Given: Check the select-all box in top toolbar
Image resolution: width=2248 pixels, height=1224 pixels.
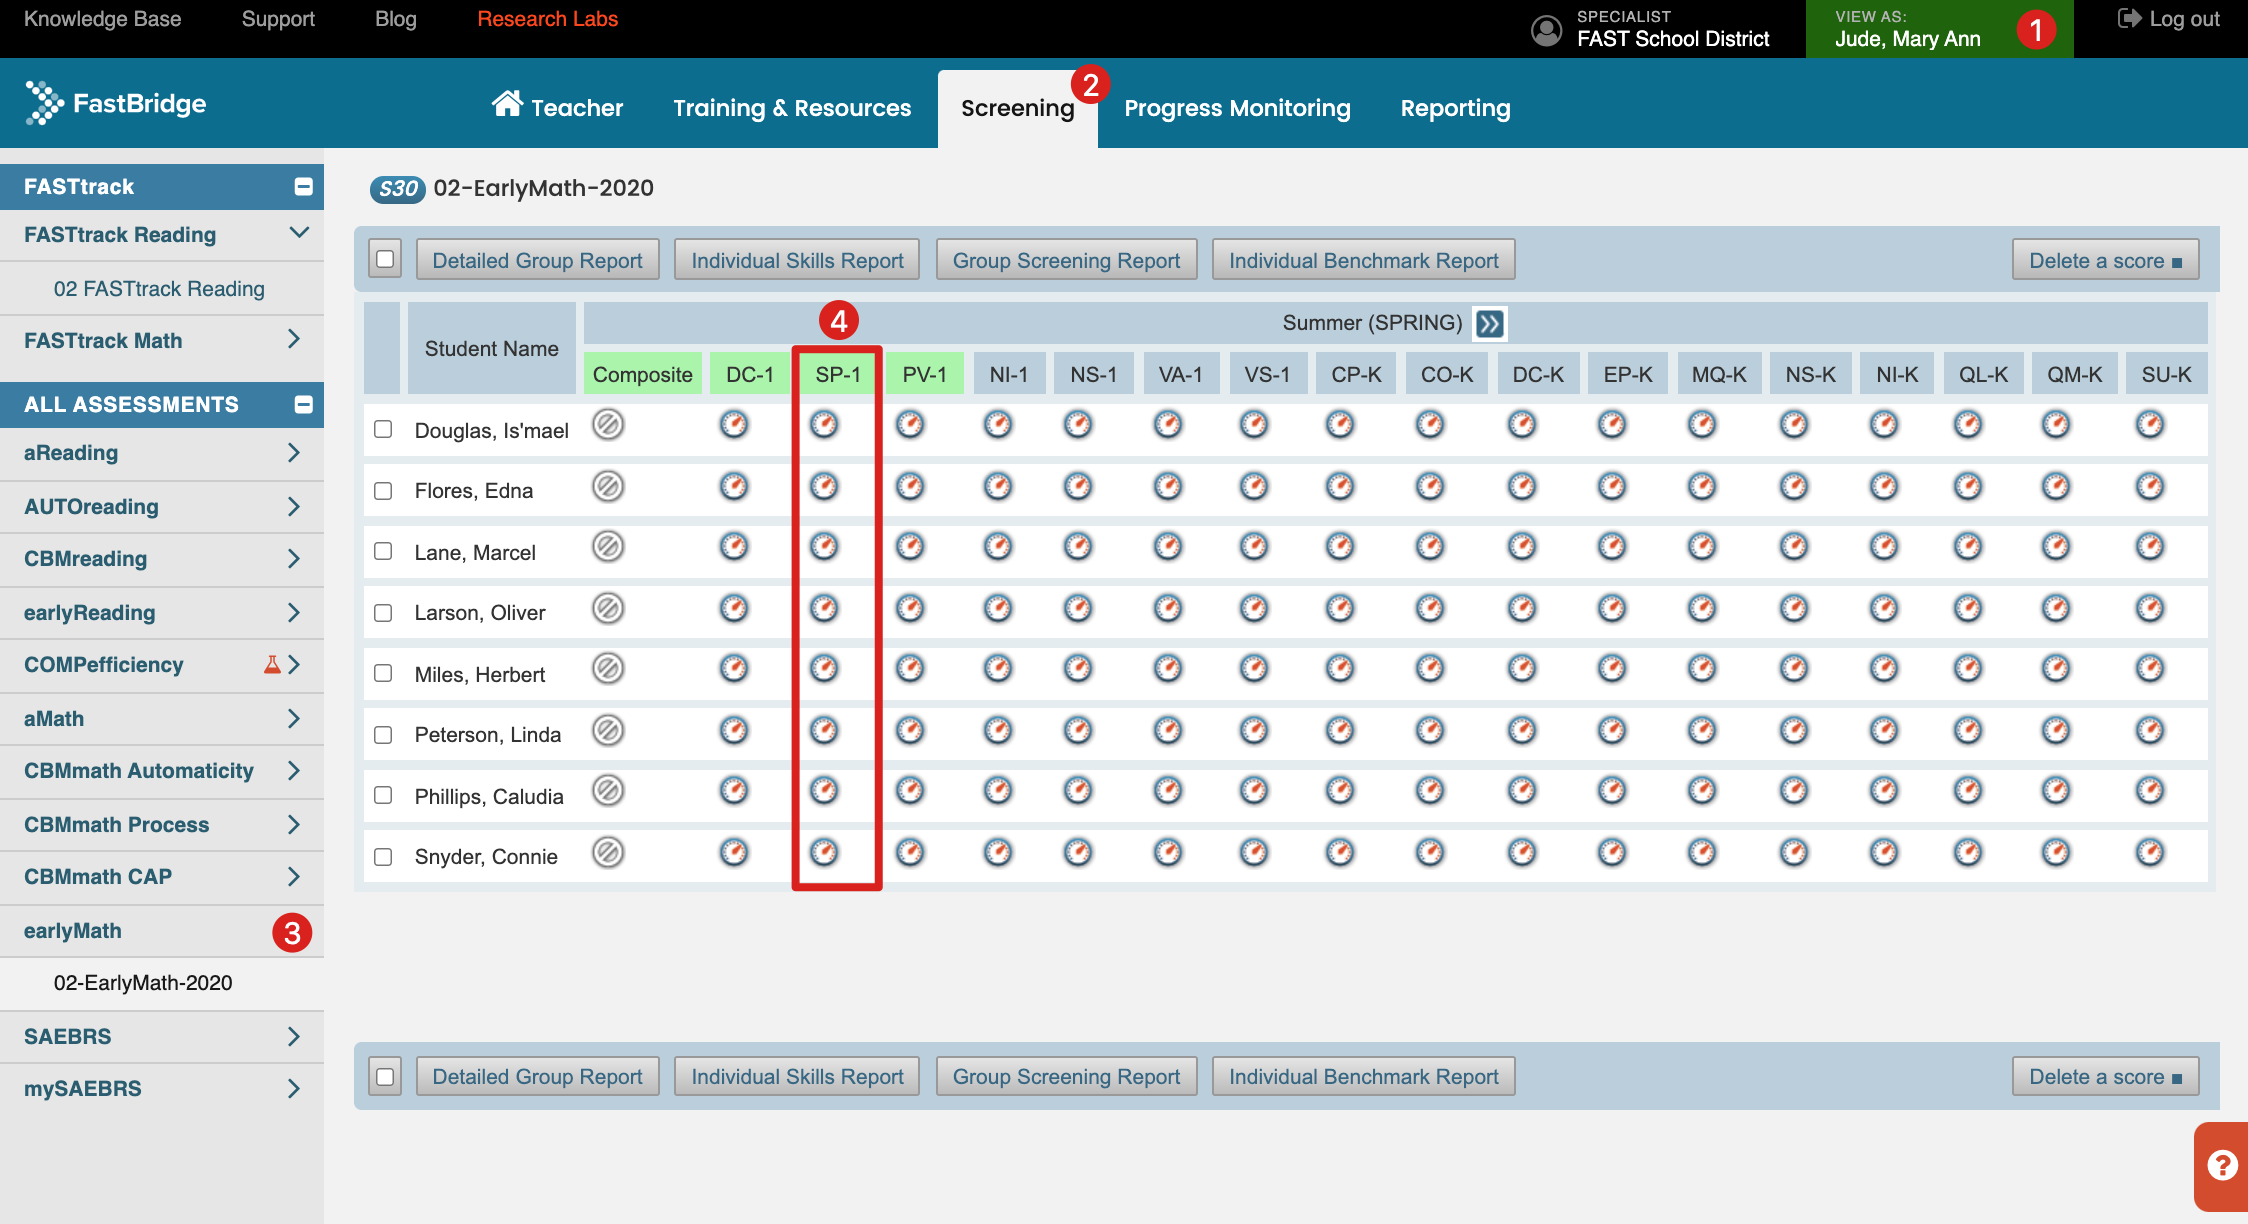Looking at the screenshot, I should coord(385,260).
